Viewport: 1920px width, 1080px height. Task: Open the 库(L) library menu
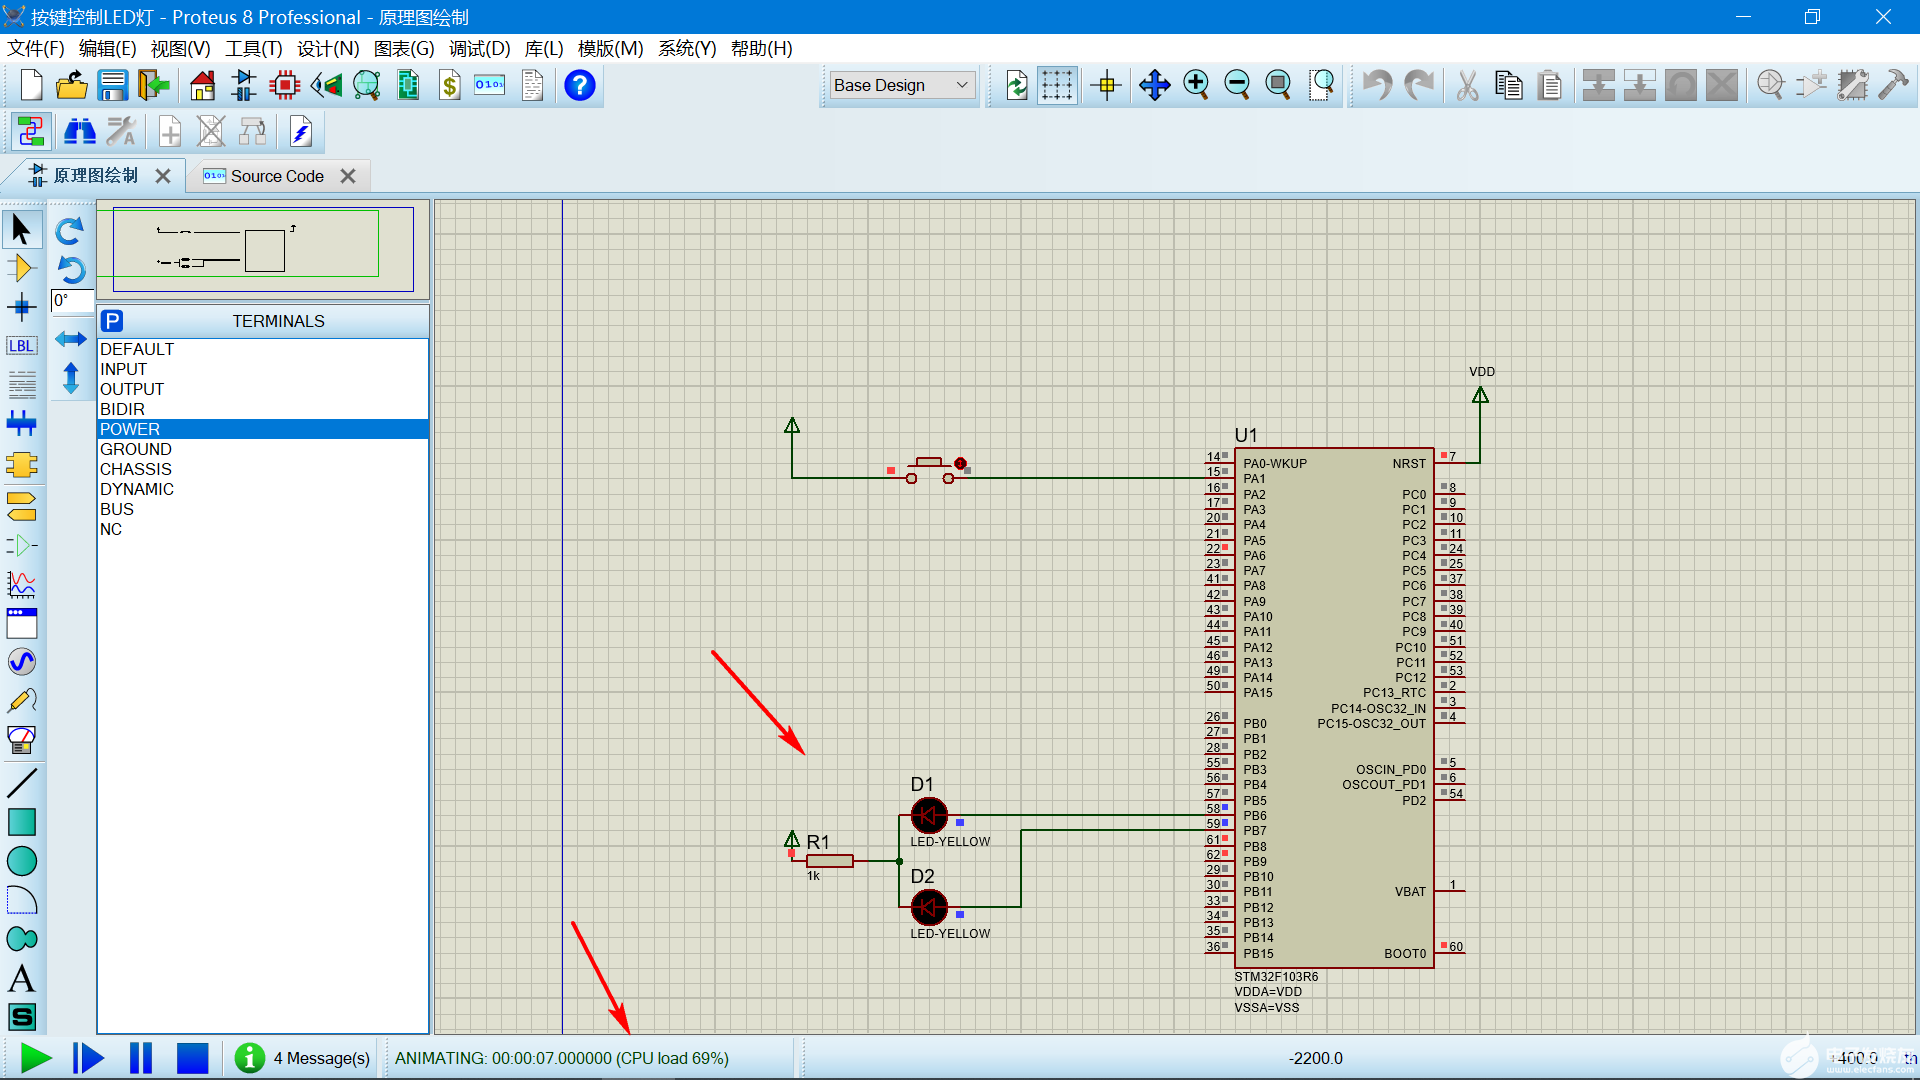(x=543, y=48)
